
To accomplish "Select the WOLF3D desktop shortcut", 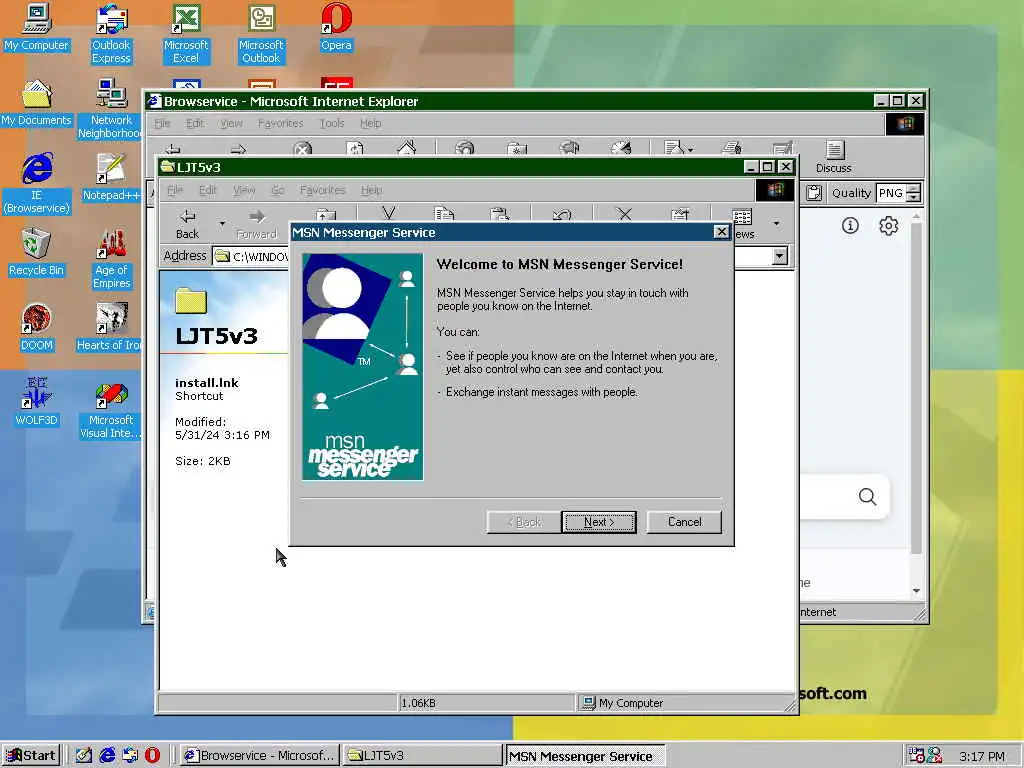I will tap(37, 403).
